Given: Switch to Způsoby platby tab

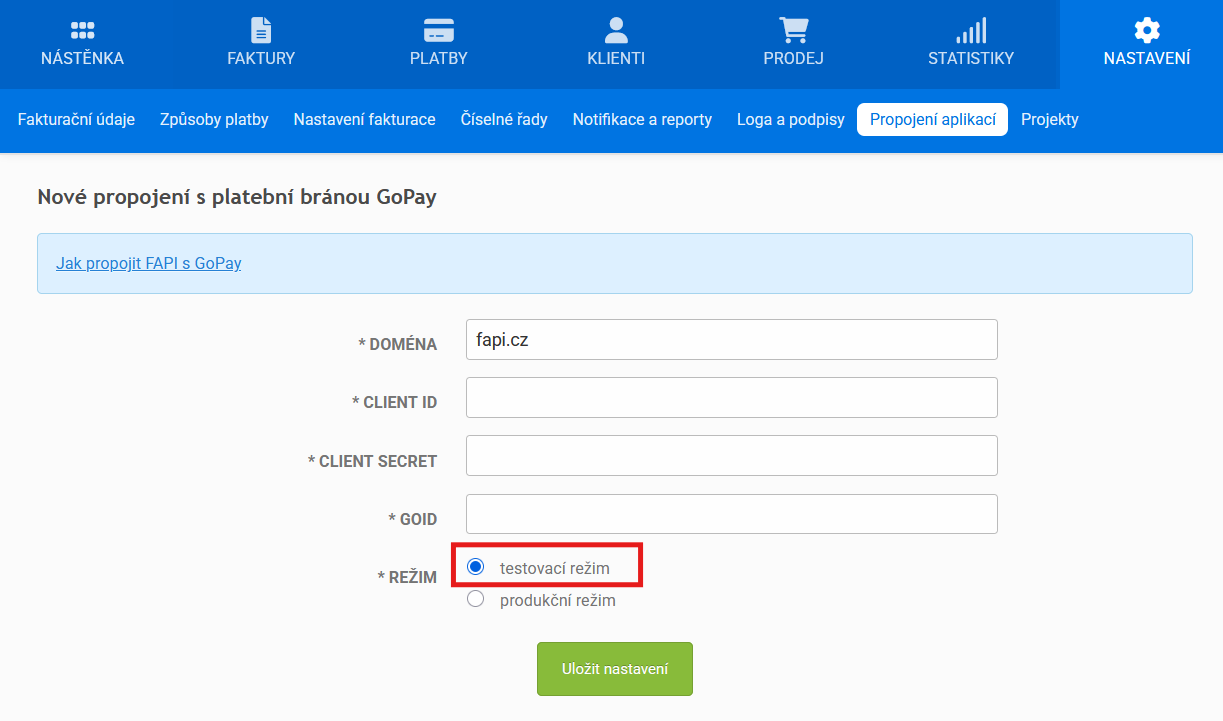Looking at the screenshot, I should (214, 119).
